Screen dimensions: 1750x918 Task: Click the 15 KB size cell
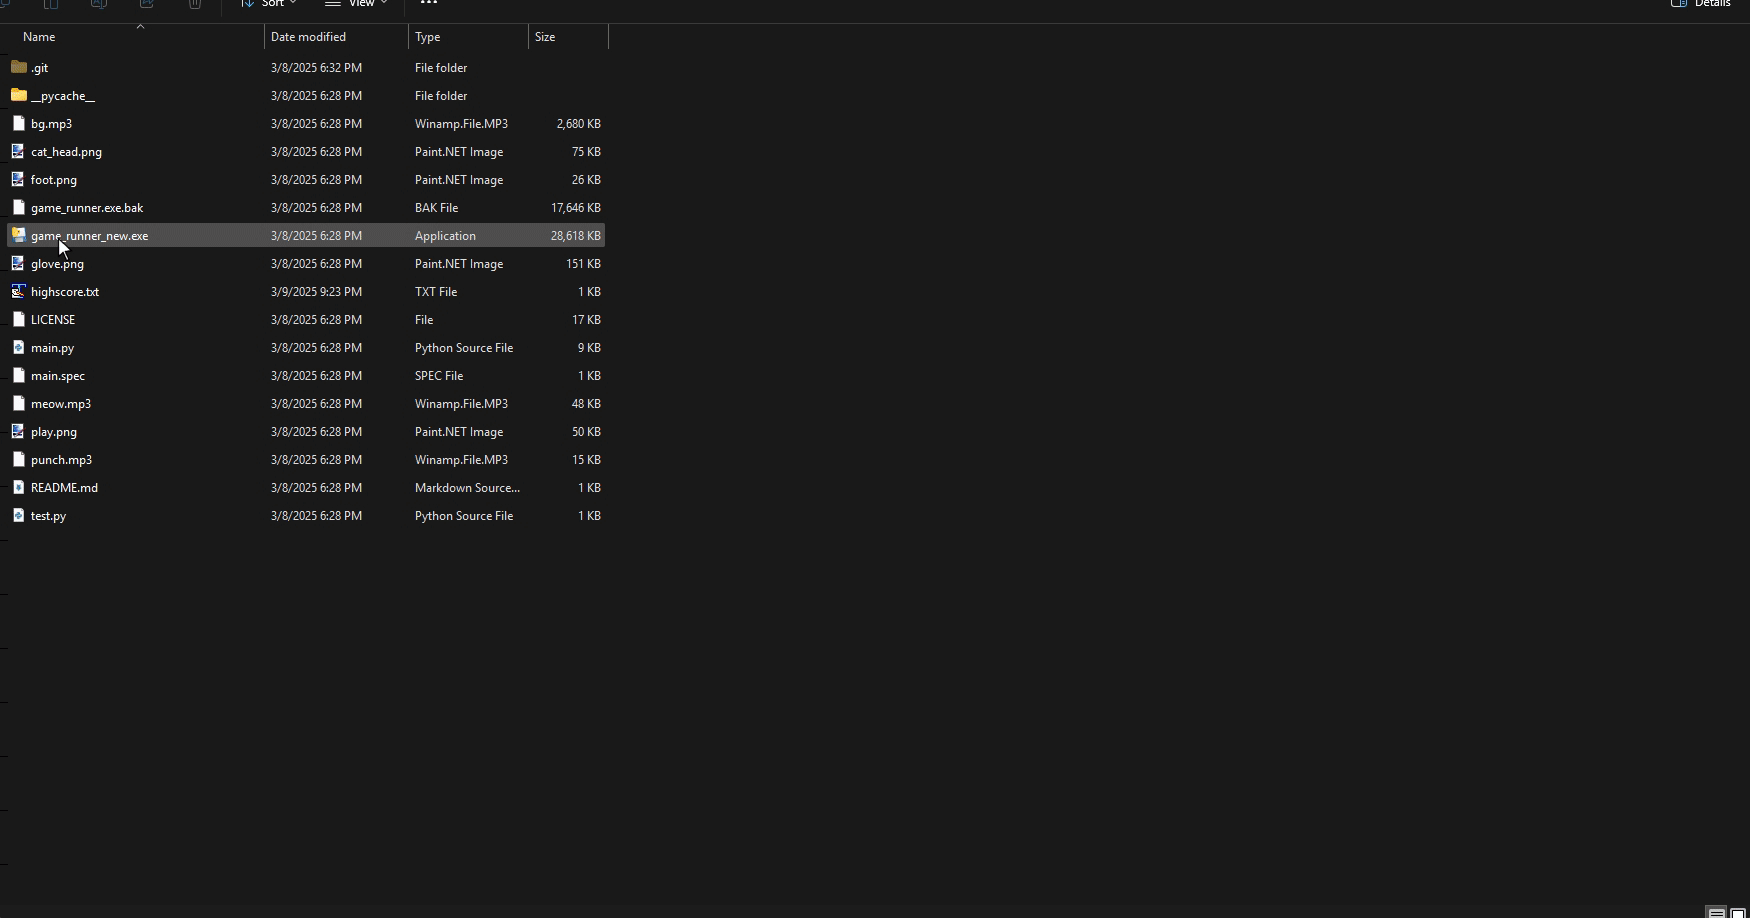(586, 460)
